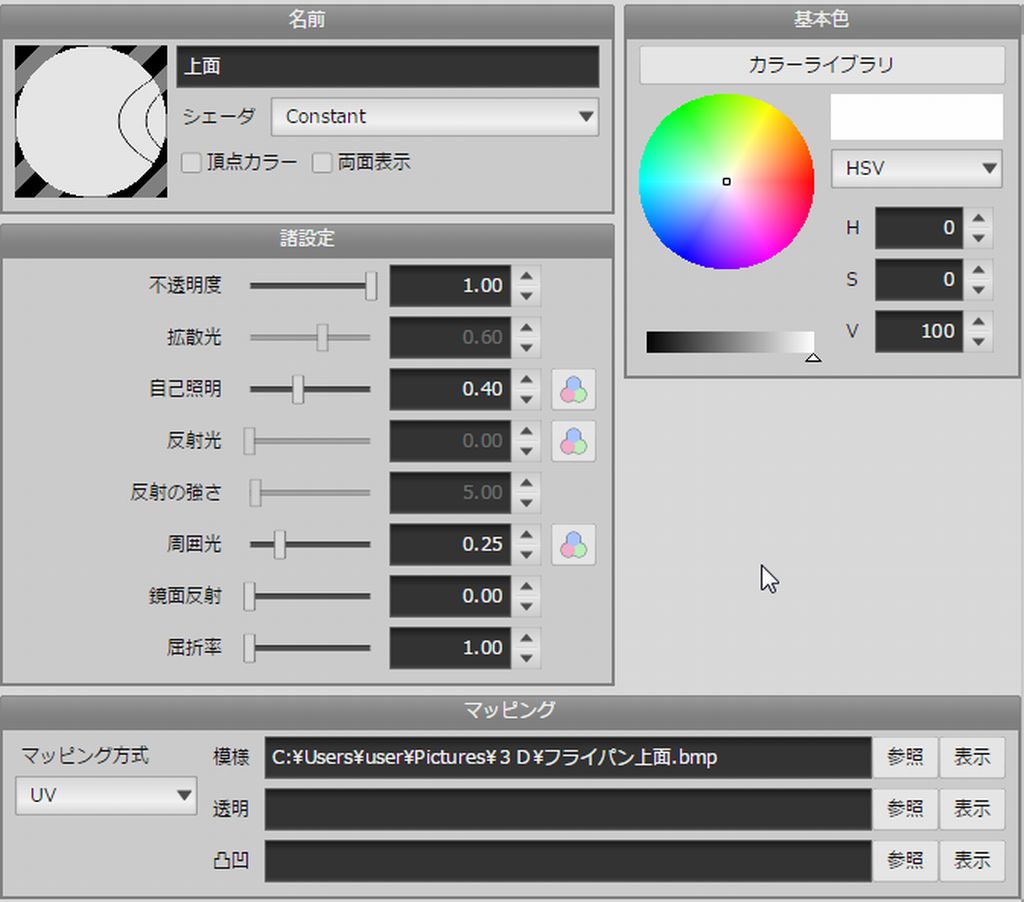Click 表示 button for 透明 texture
The width and height of the screenshot is (1024, 902).
972,809
